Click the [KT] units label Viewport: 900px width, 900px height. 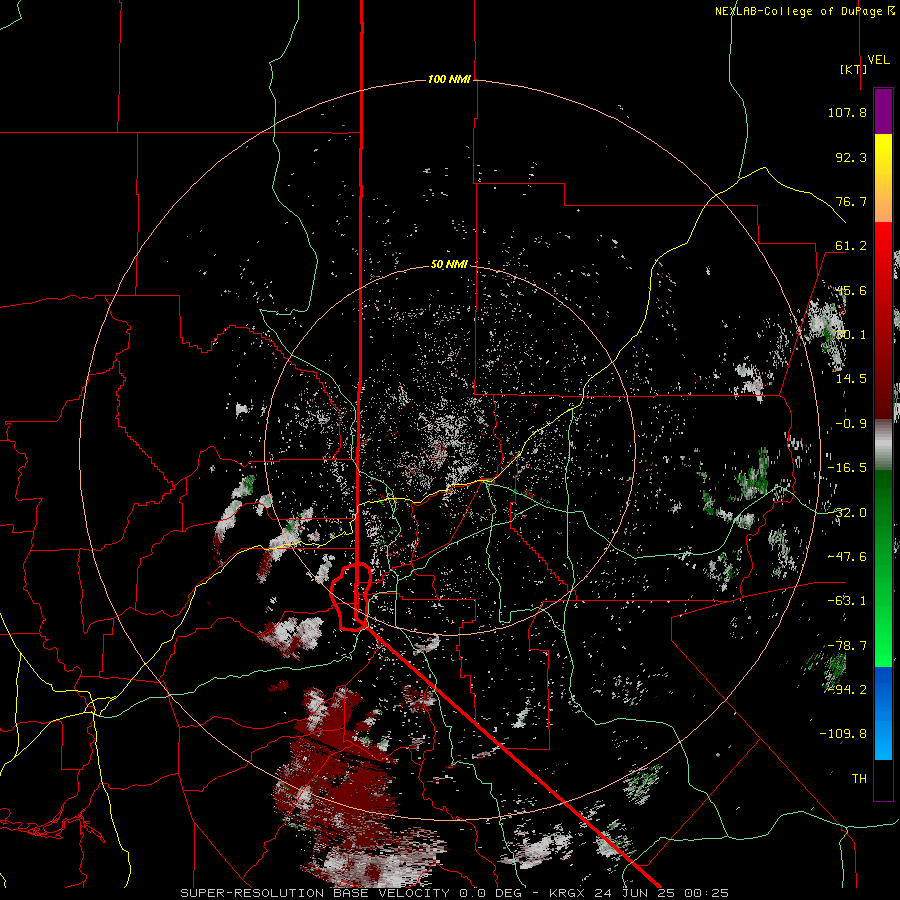pos(854,69)
